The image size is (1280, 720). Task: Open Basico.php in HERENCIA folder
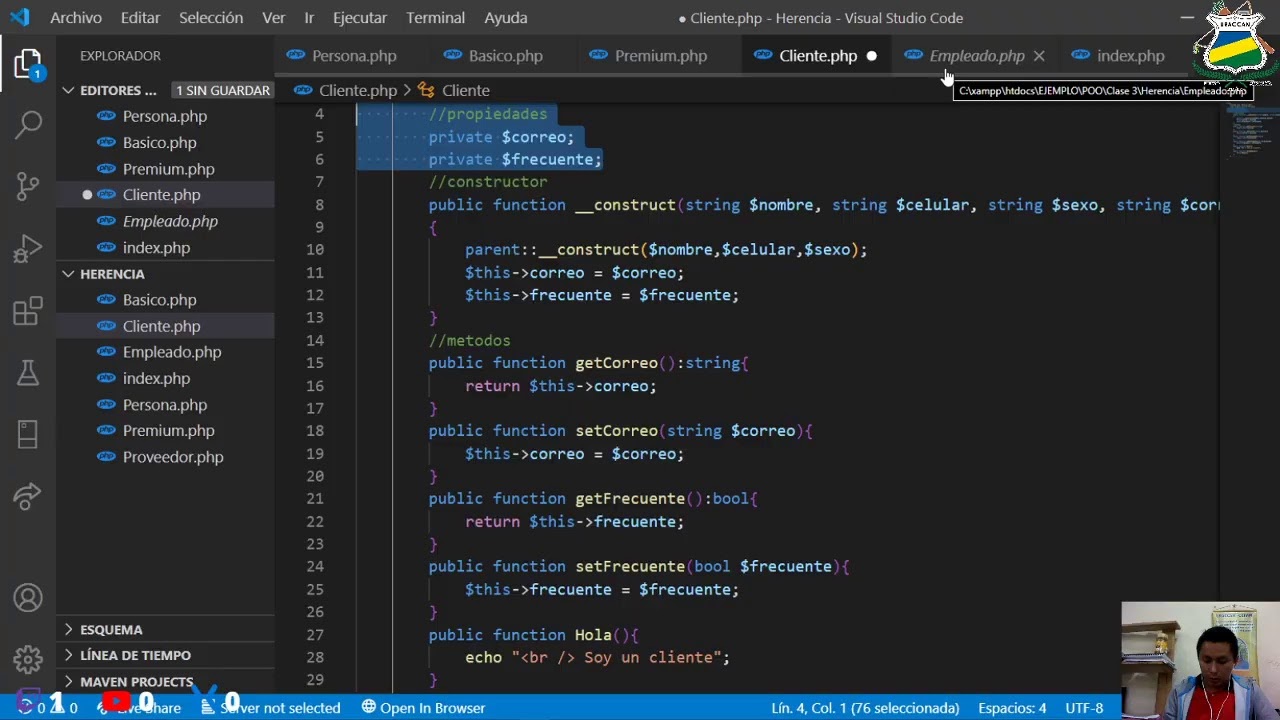(x=165, y=300)
